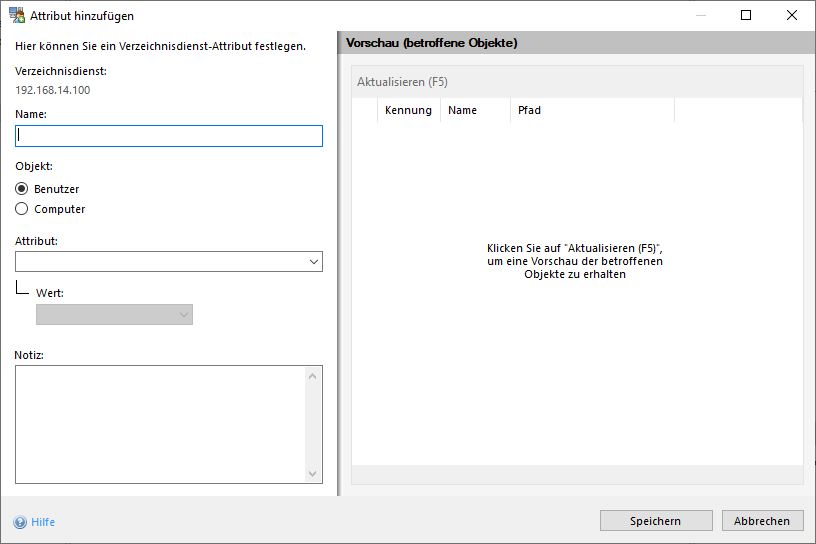Click the Pfad column header
This screenshot has height=544, width=816.
(x=530, y=110)
